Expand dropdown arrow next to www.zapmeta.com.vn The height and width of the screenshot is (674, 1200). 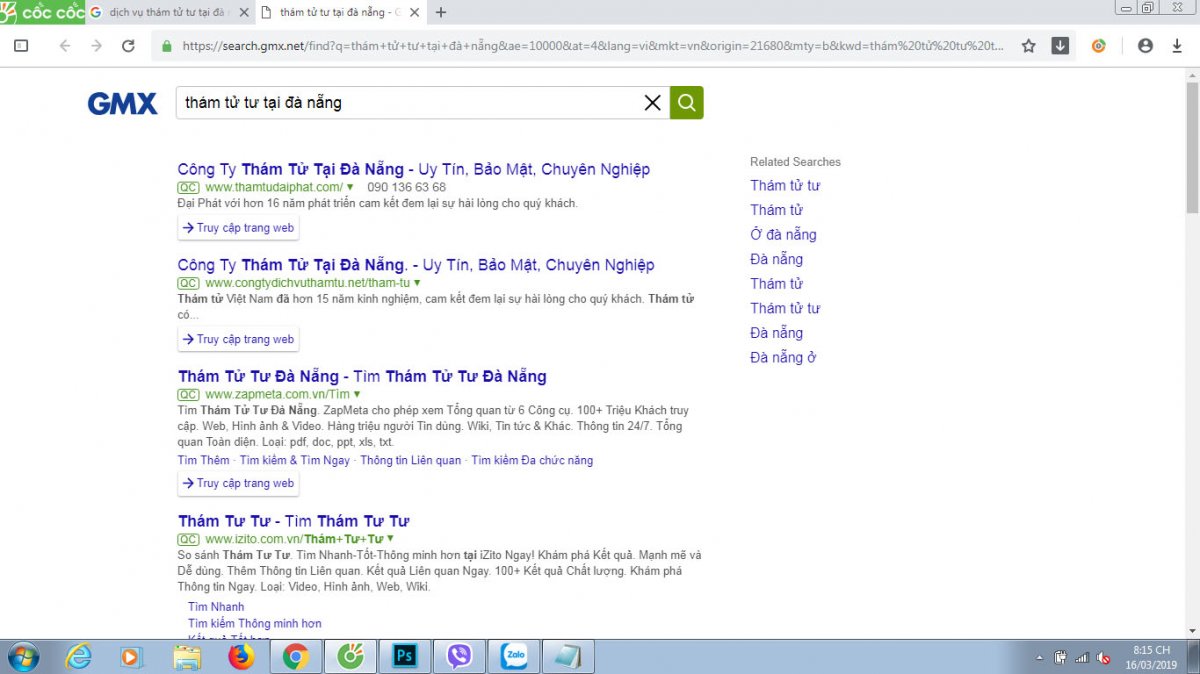tap(357, 394)
